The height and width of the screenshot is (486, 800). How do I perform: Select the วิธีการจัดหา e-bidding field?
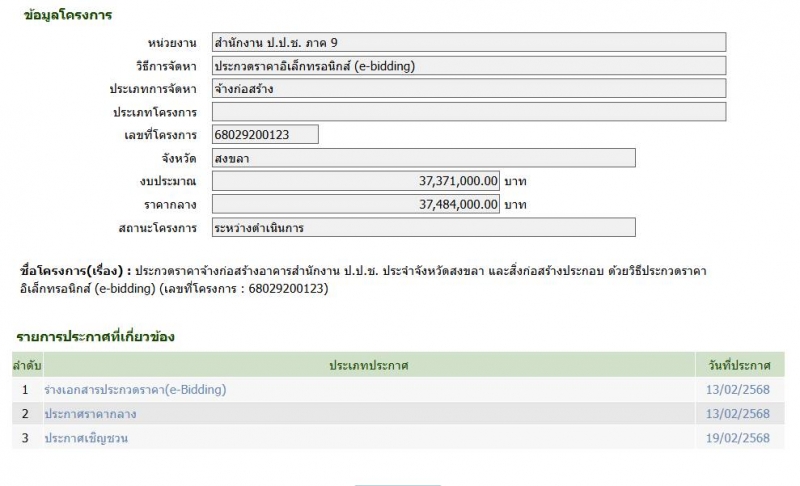tap(468, 66)
